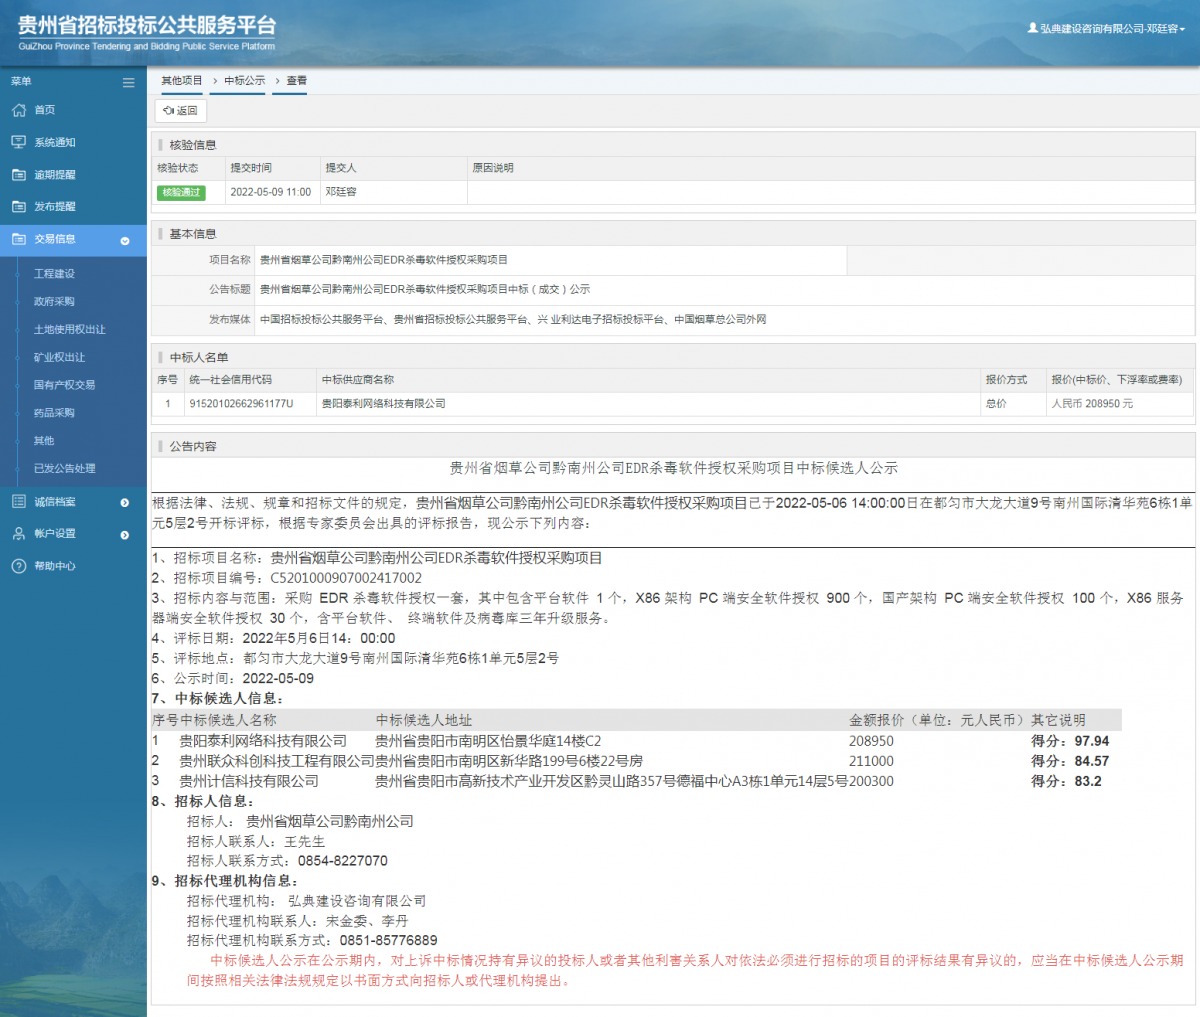The width and height of the screenshot is (1200, 1017).
Task: Click the 统一社会信用代码 column header
Action: pos(230,380)
